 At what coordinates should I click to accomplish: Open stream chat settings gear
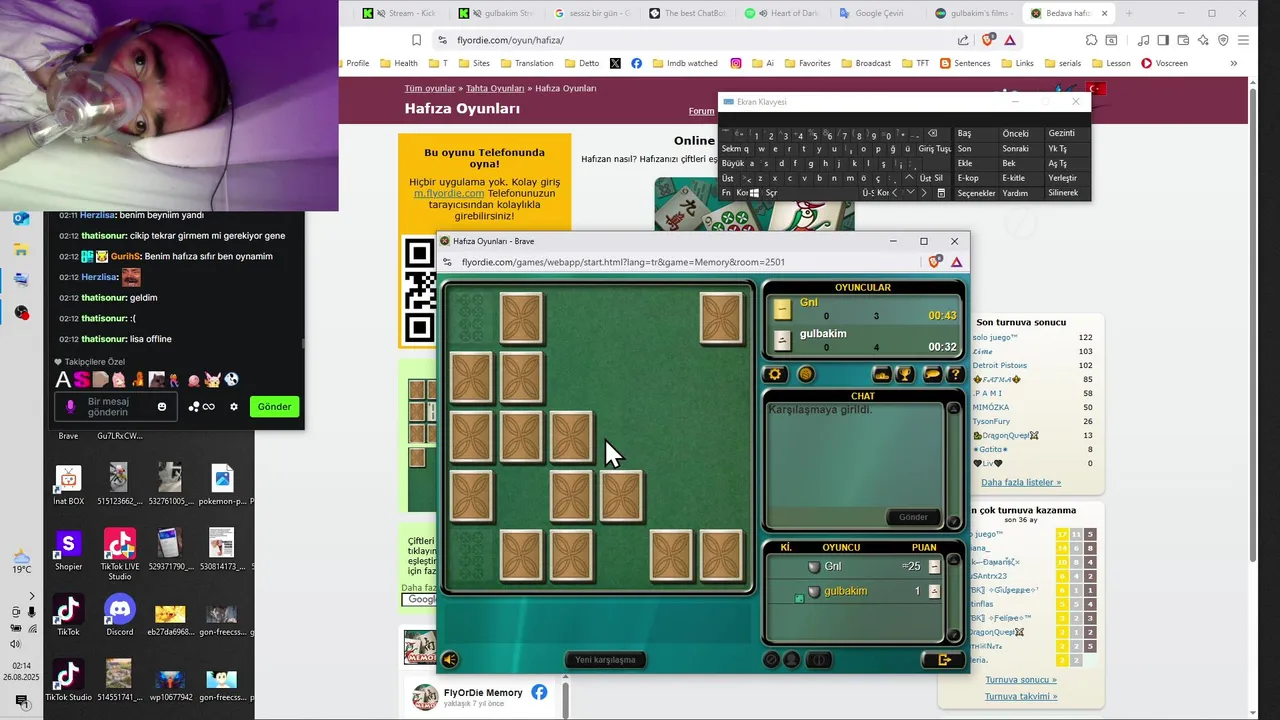click(234, 407)
